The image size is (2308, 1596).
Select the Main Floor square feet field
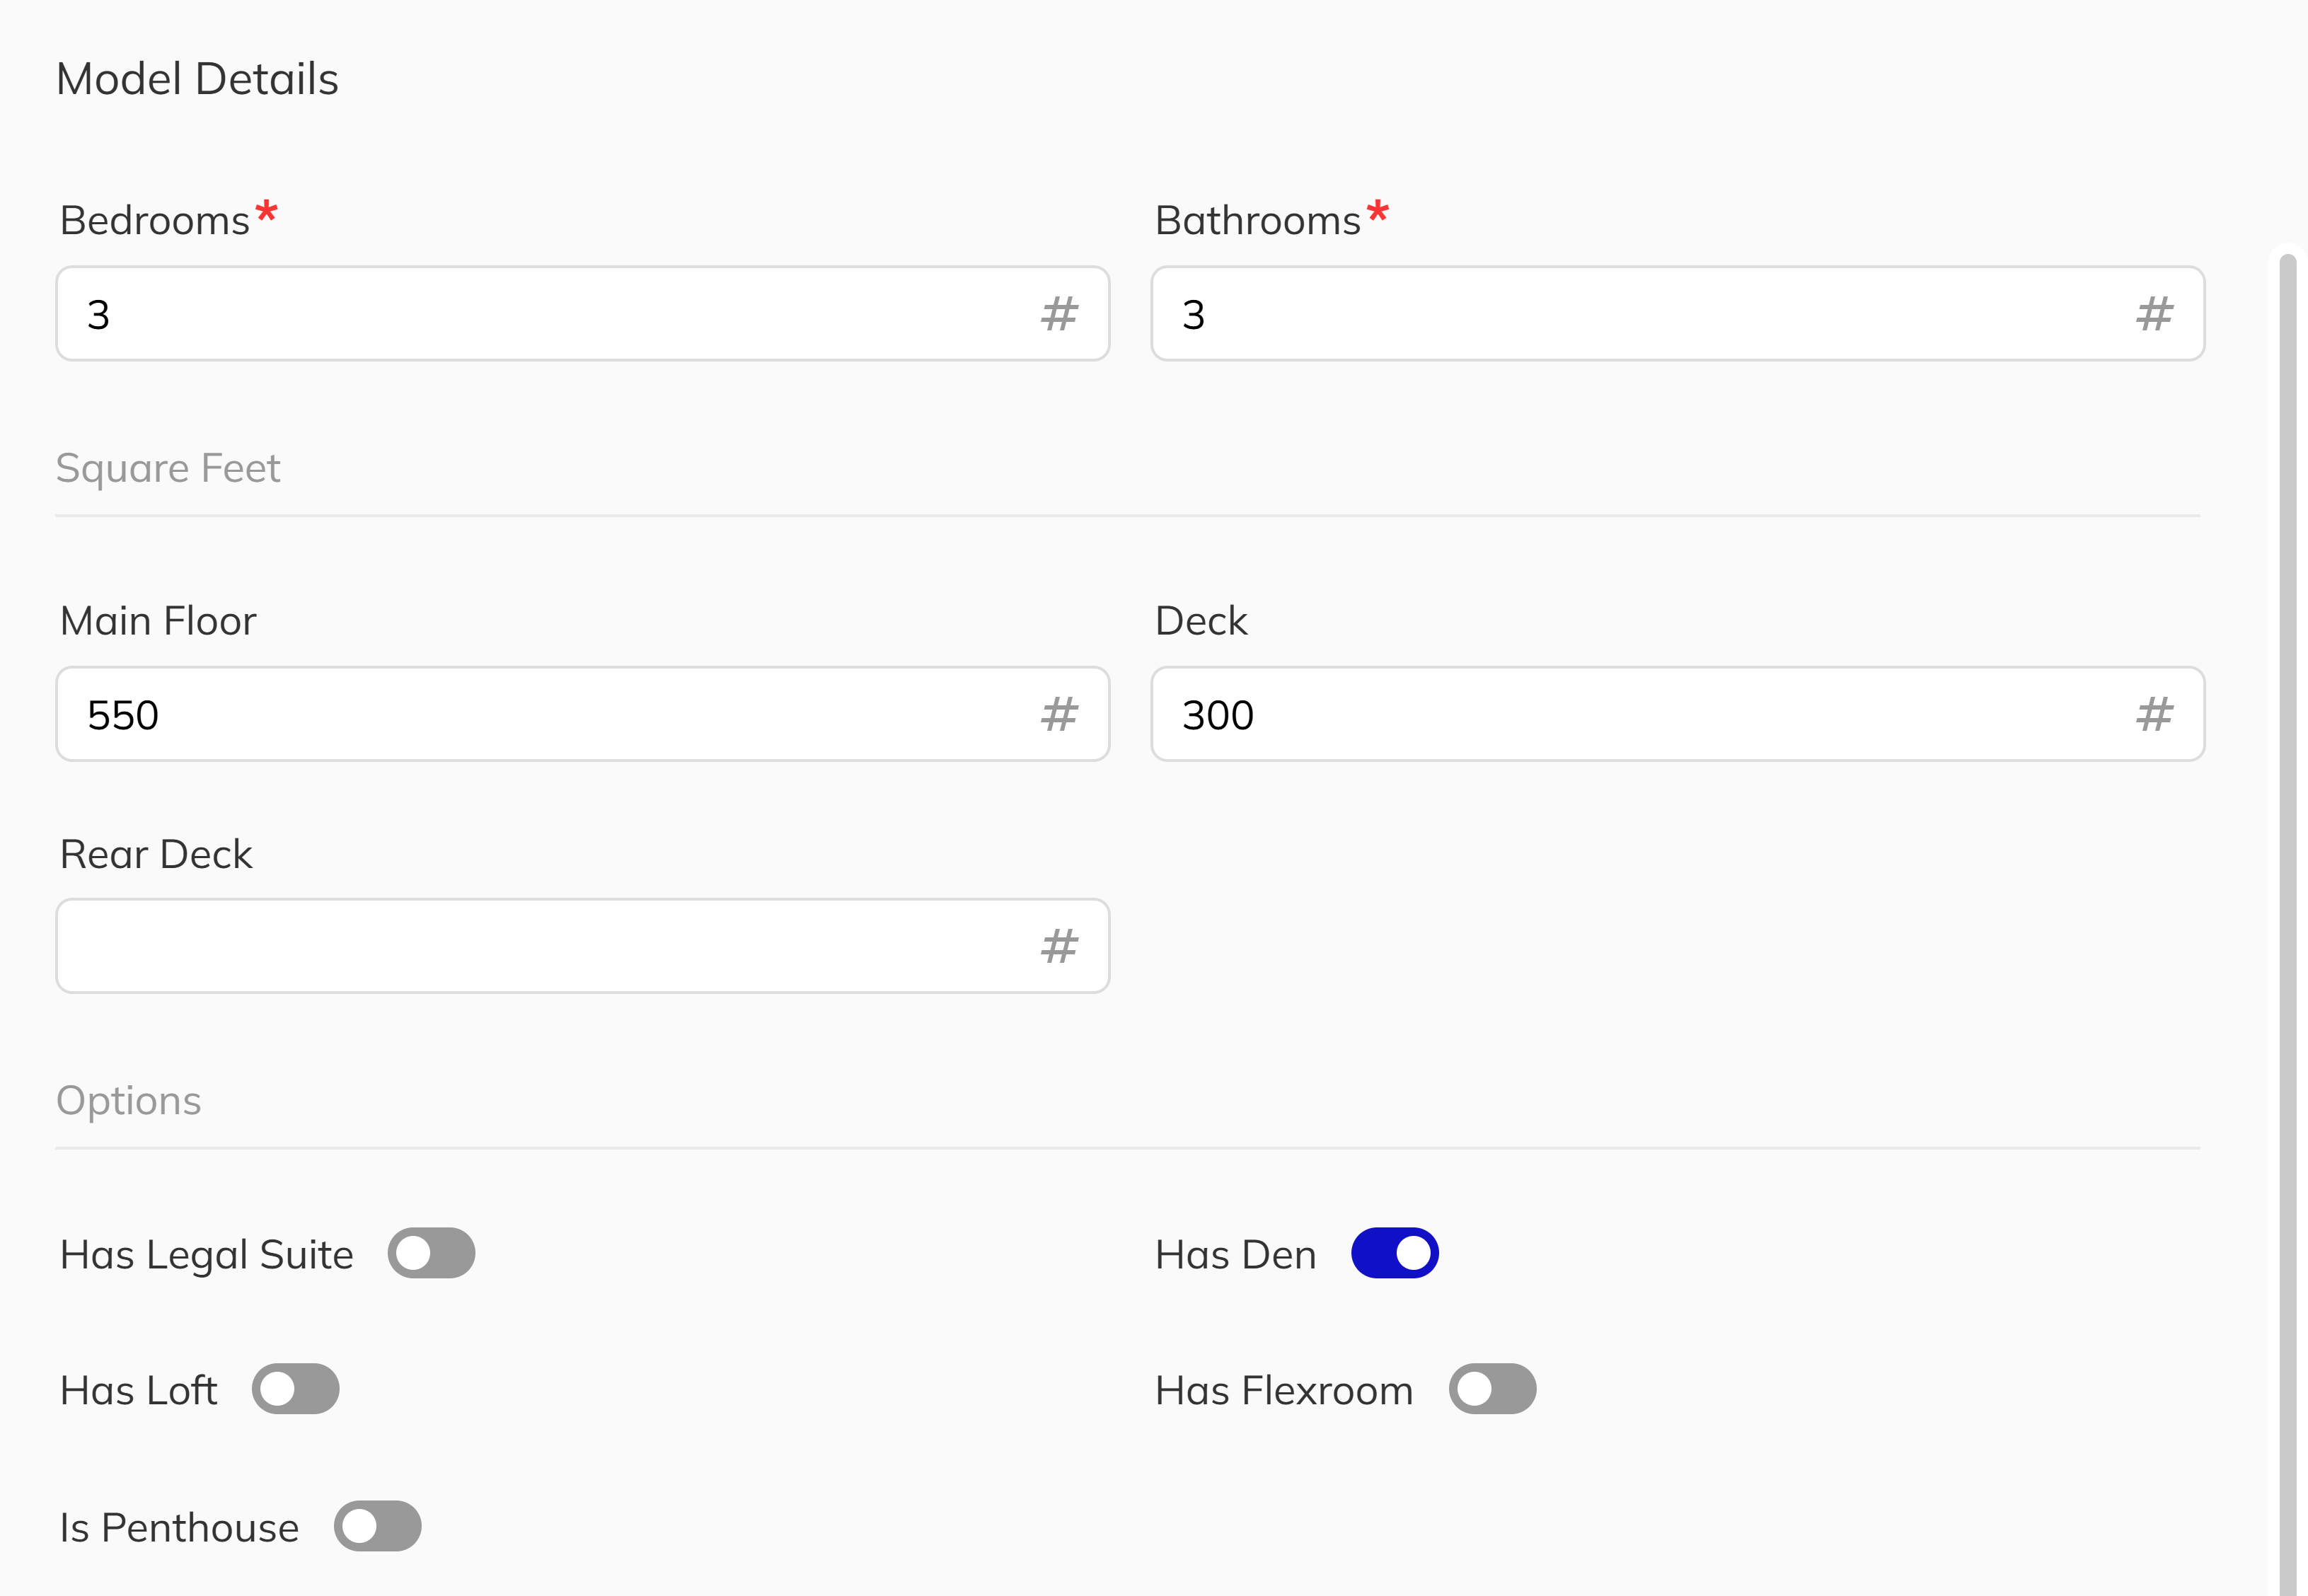pos(540,714)
